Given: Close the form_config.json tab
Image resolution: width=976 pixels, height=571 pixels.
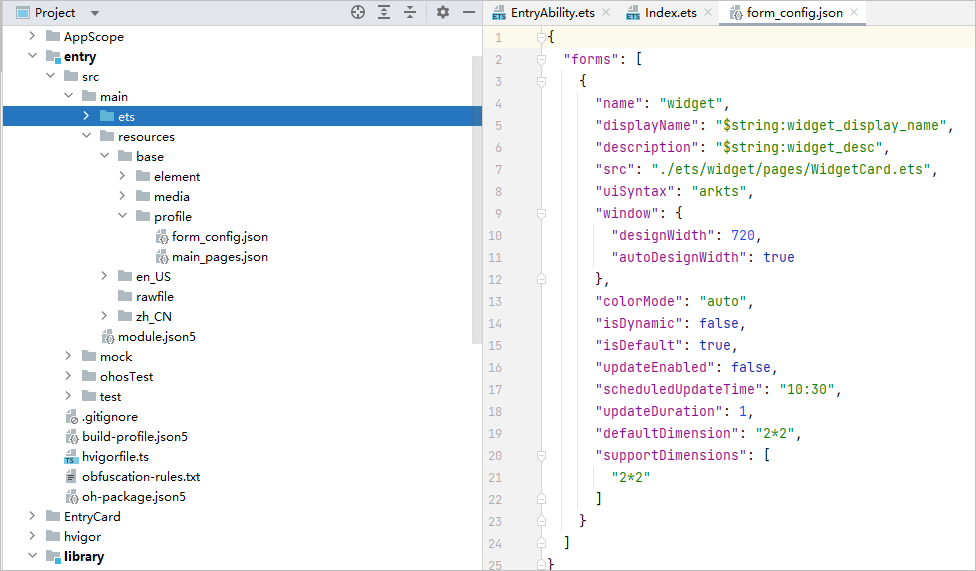Looking at the screenshot, I should tap(854, 12).
